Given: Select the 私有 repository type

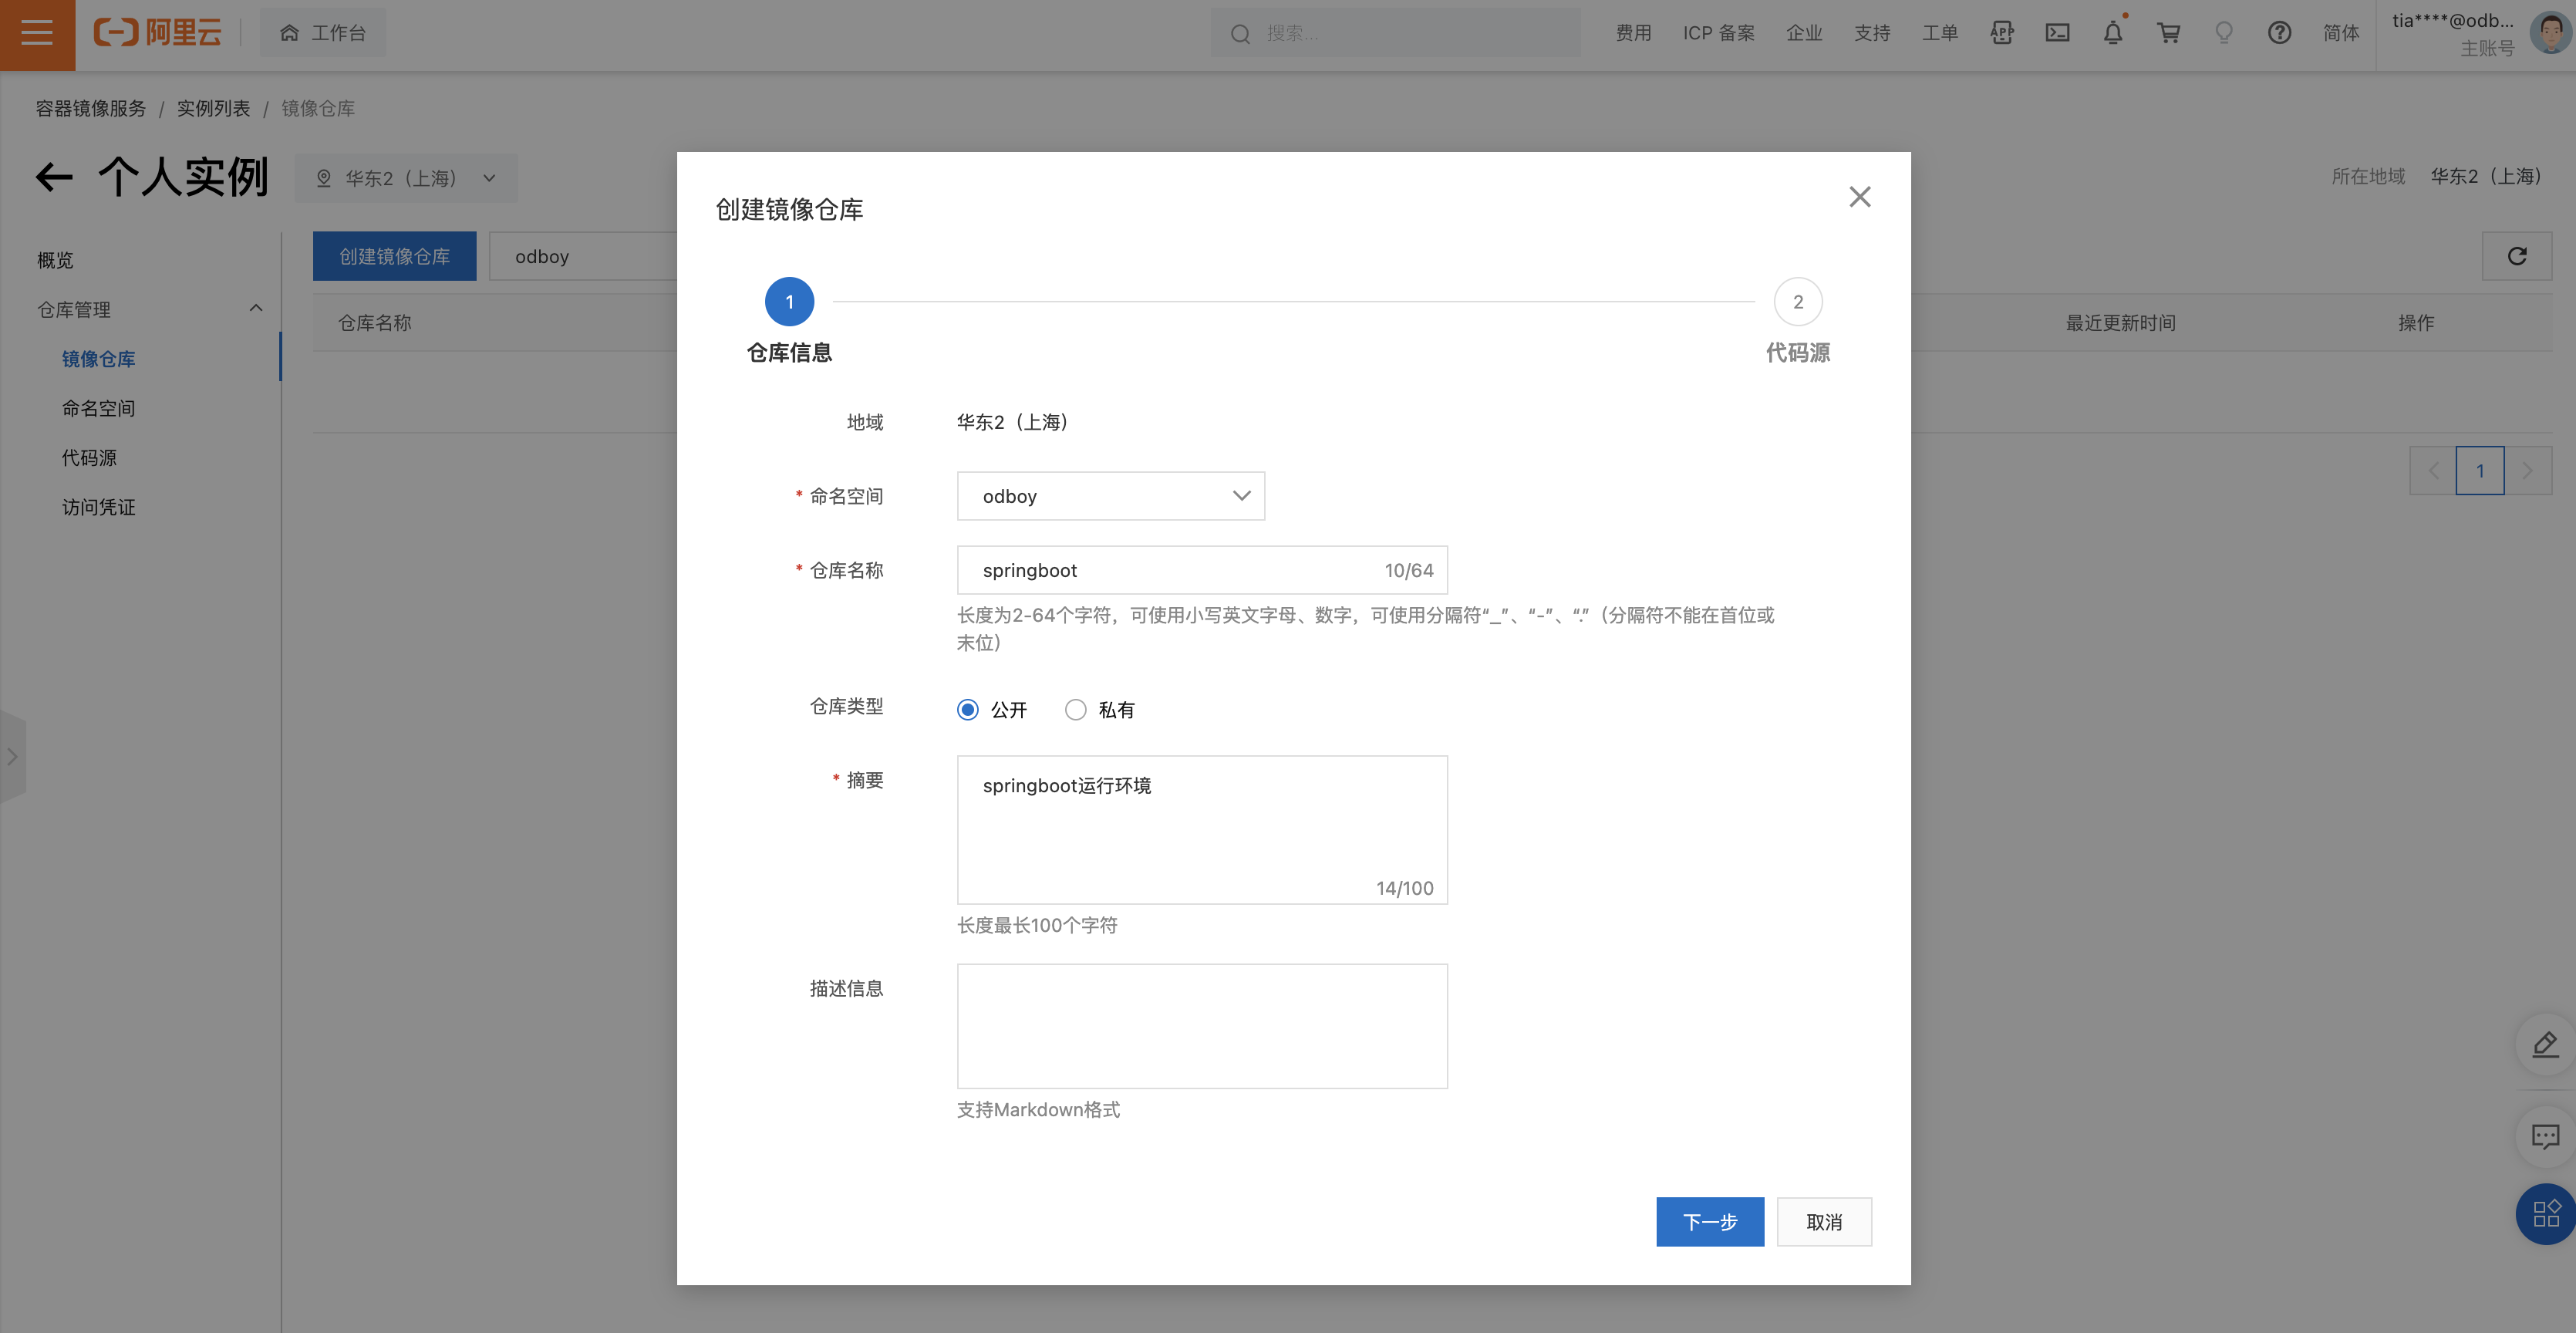Looking at the screenshot, I should pos(1075,709).
